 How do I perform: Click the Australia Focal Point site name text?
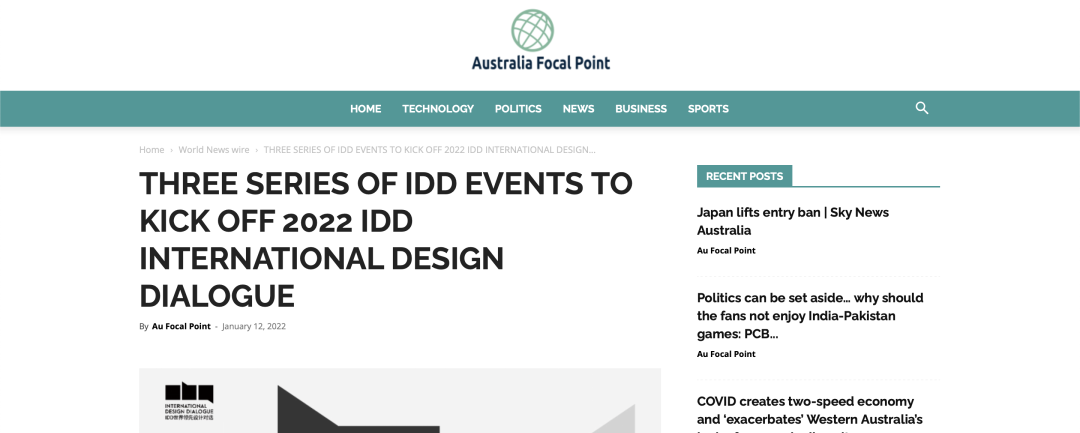click(541, 63)
